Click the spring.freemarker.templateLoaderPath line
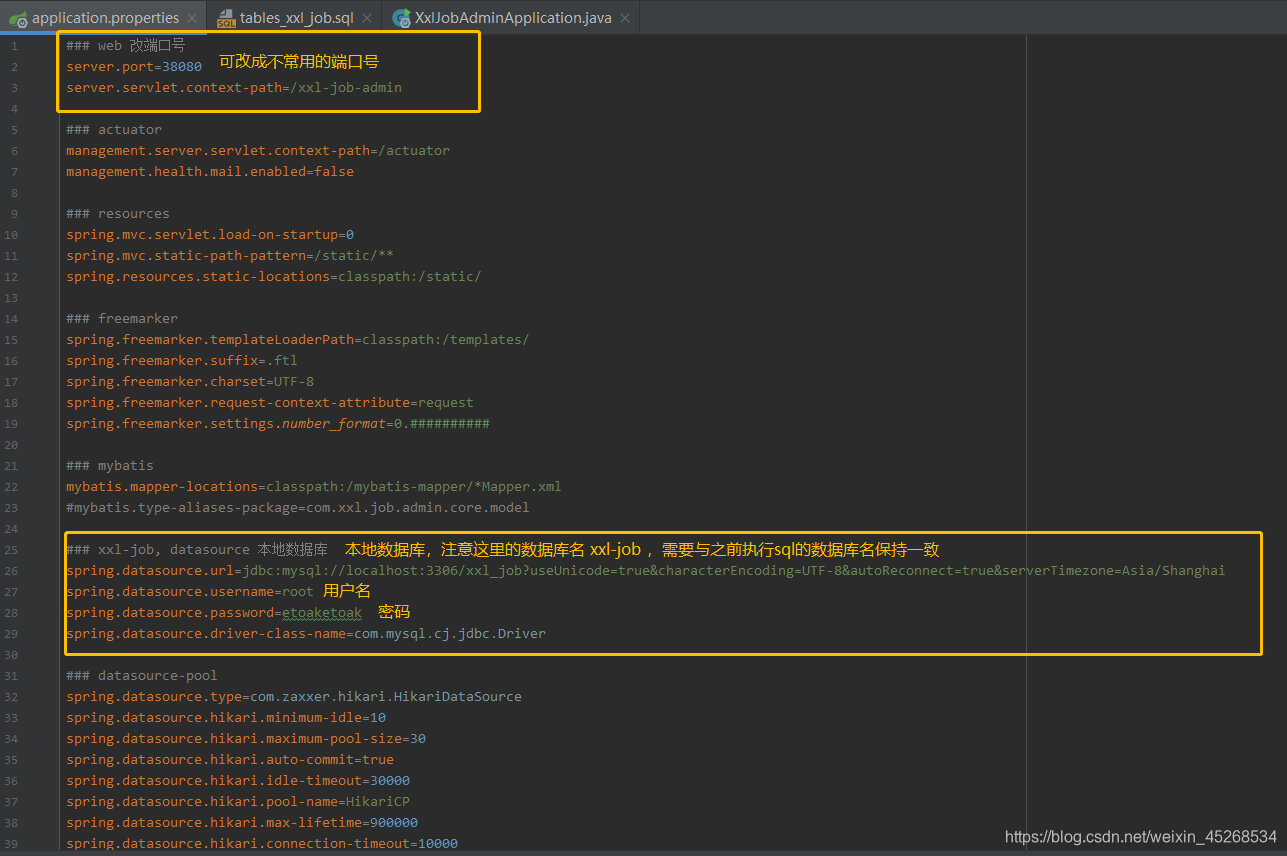Viewport: 1287px width, 856px height. coord(298,339)
